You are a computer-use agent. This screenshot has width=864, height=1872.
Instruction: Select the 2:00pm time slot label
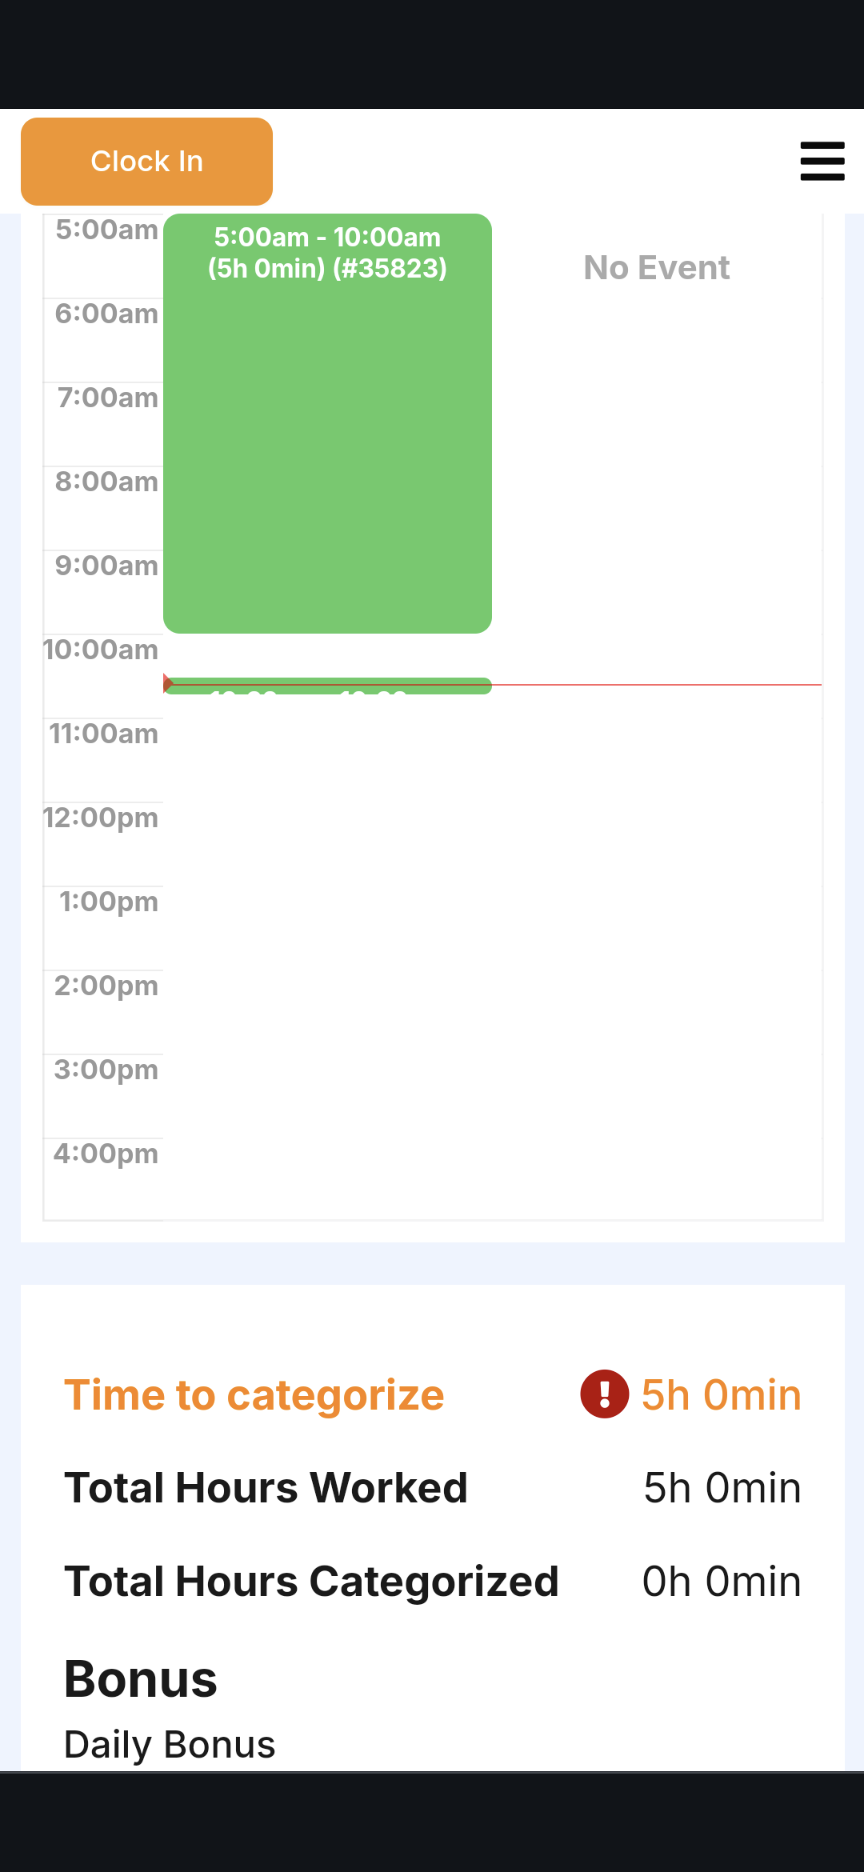pos(106,986)
